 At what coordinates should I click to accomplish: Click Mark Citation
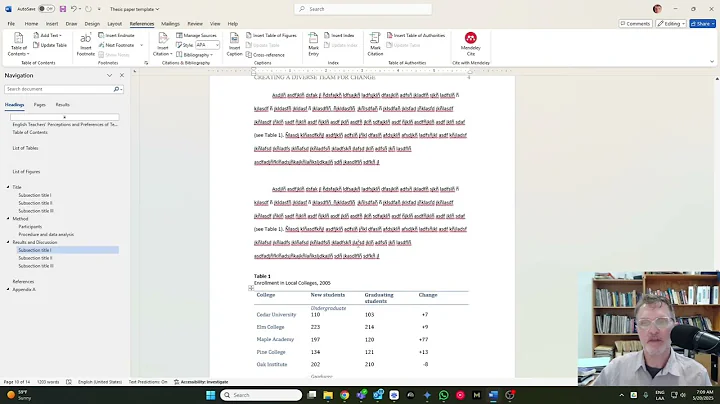point(375,45)
